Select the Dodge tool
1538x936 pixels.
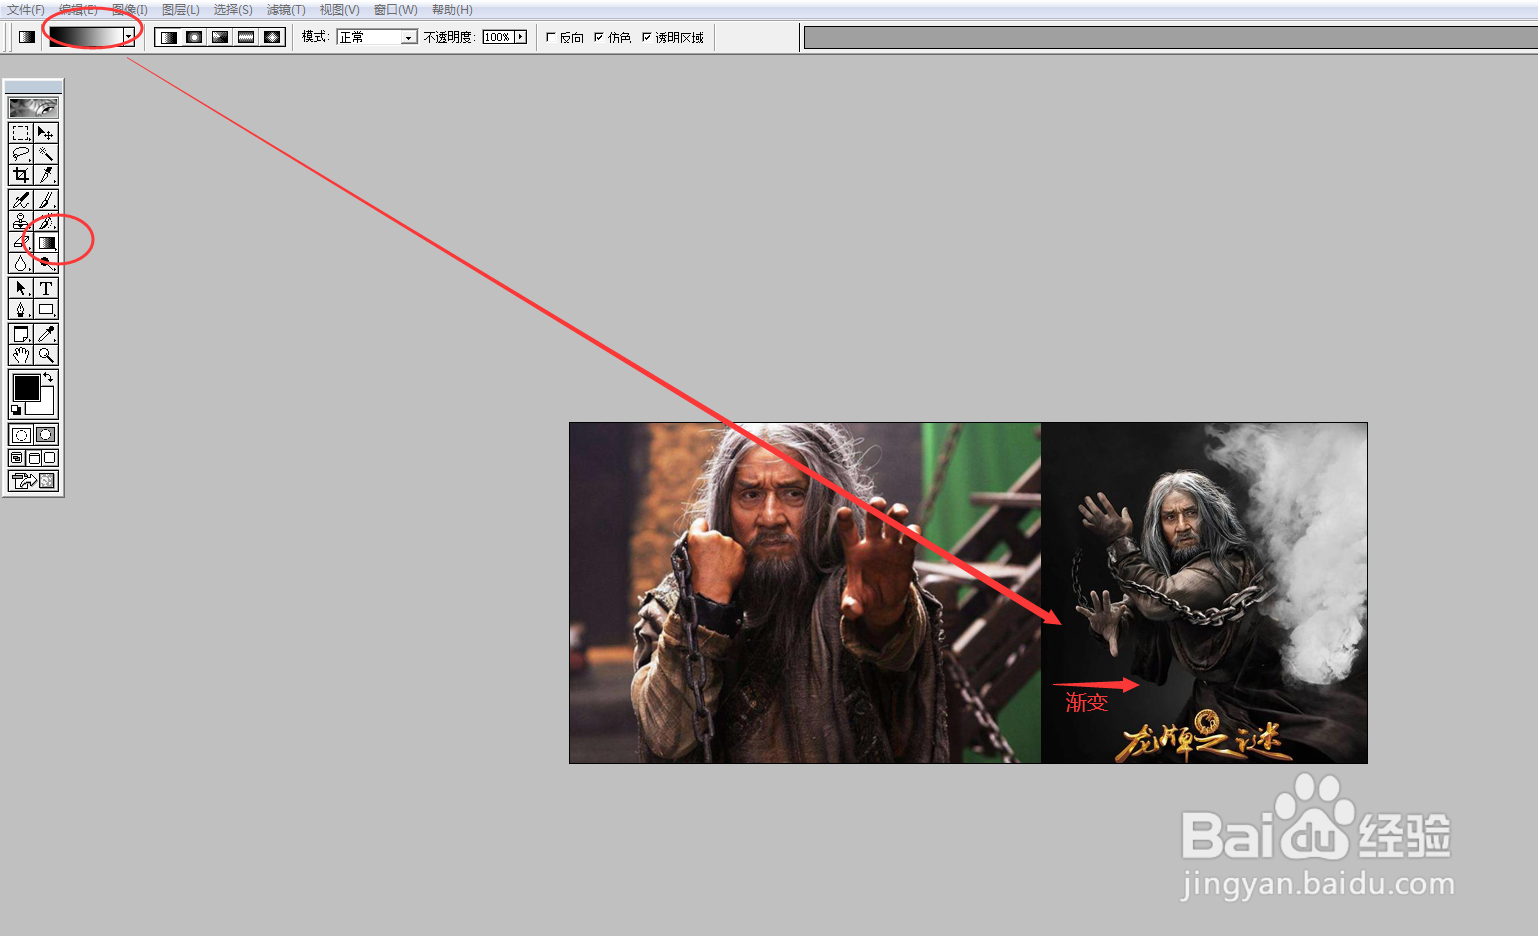click(x=46, y=263)
